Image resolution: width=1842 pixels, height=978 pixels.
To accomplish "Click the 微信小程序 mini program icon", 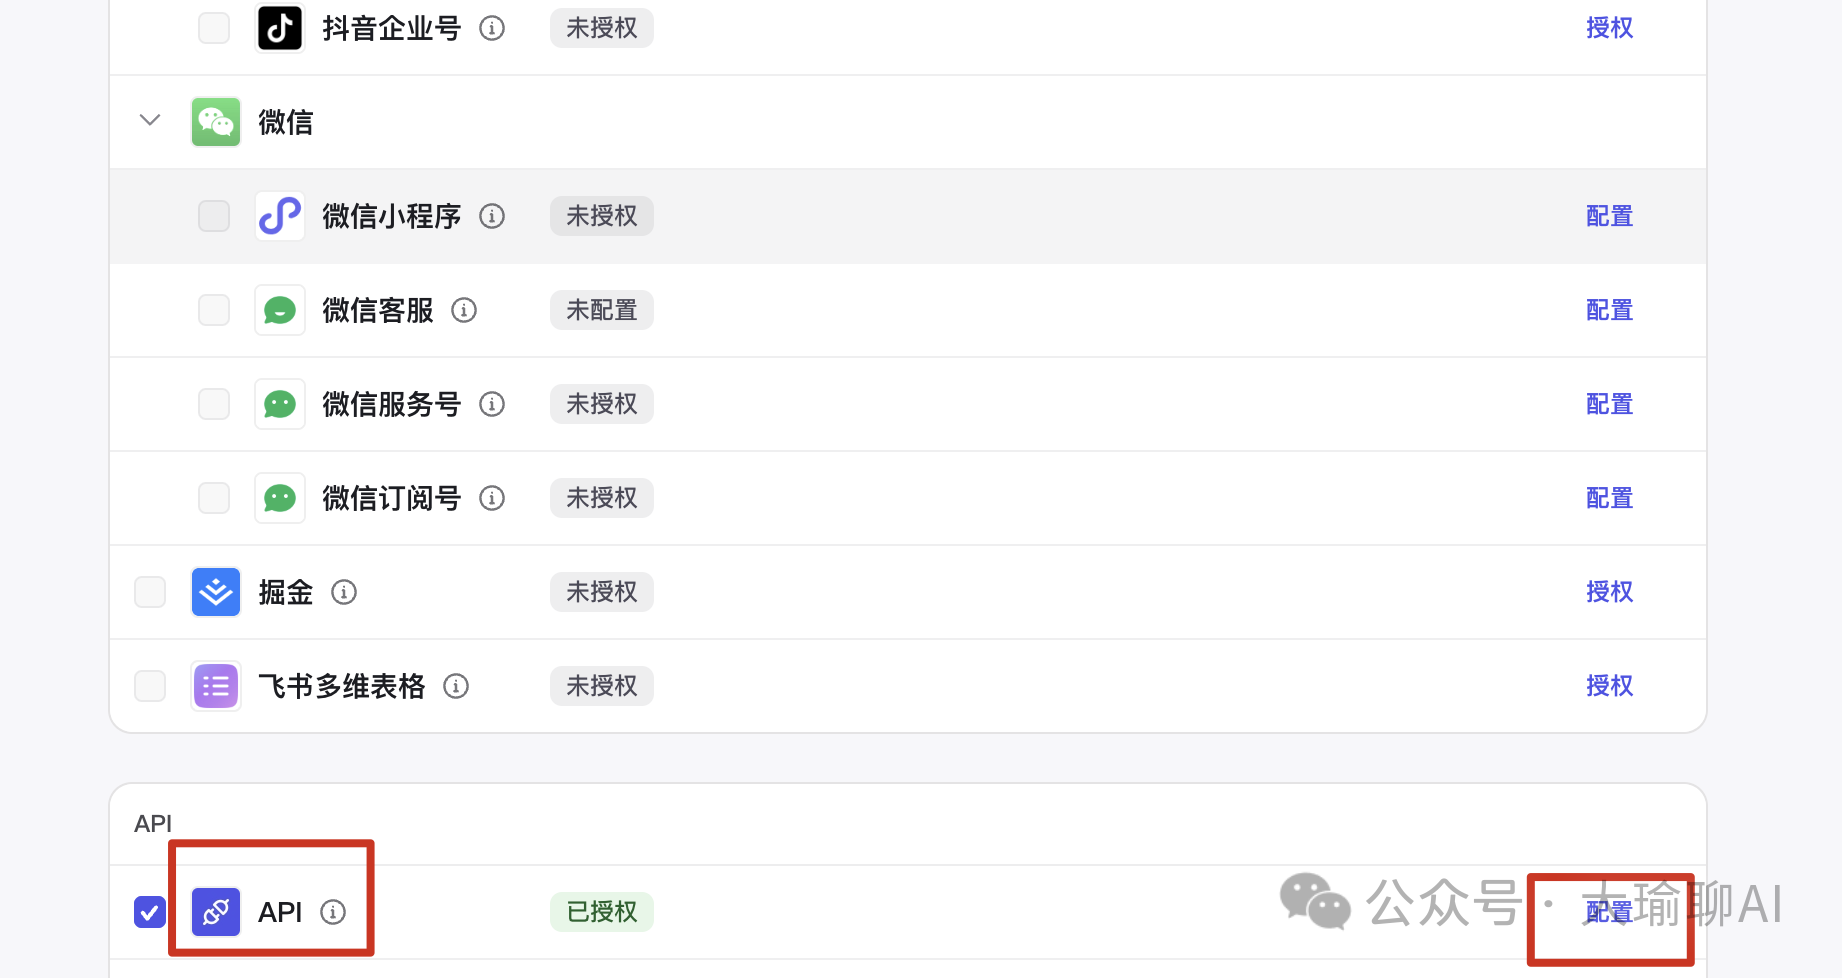I will (279, 215).
